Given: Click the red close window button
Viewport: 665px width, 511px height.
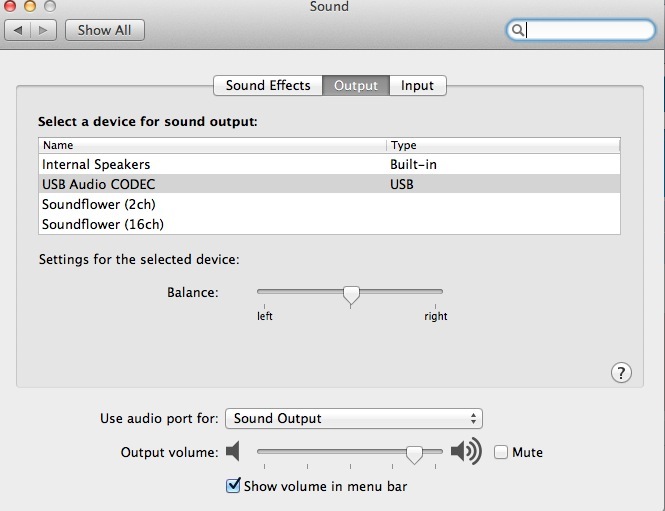Looking at the screenshot, I should point(10,6).
